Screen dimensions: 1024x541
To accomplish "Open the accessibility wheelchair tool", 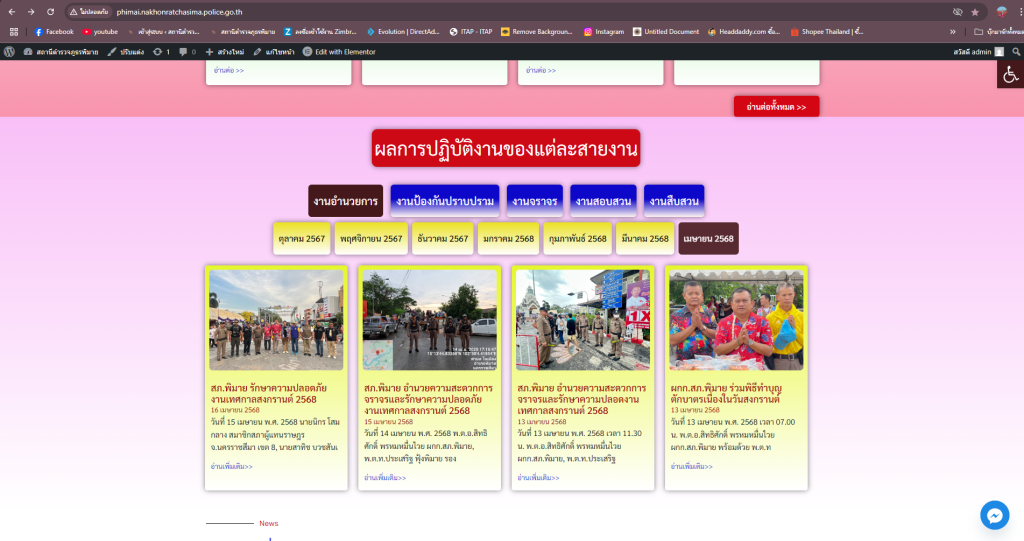I will tap(1010, 74).
